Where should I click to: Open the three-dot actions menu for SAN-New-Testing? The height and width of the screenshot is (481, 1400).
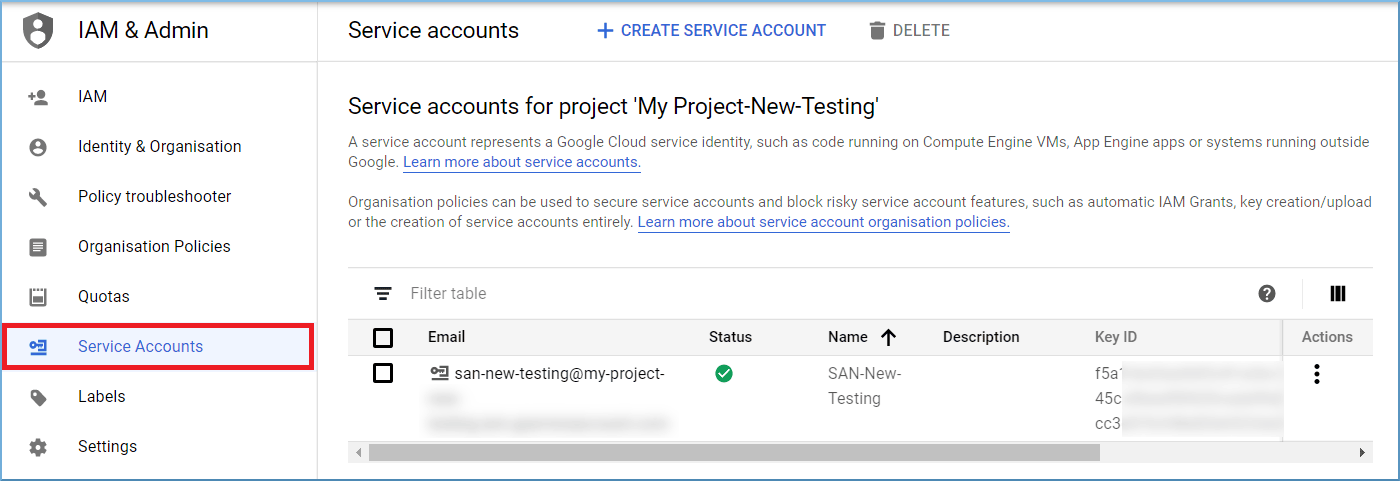tap(1317, 374)
